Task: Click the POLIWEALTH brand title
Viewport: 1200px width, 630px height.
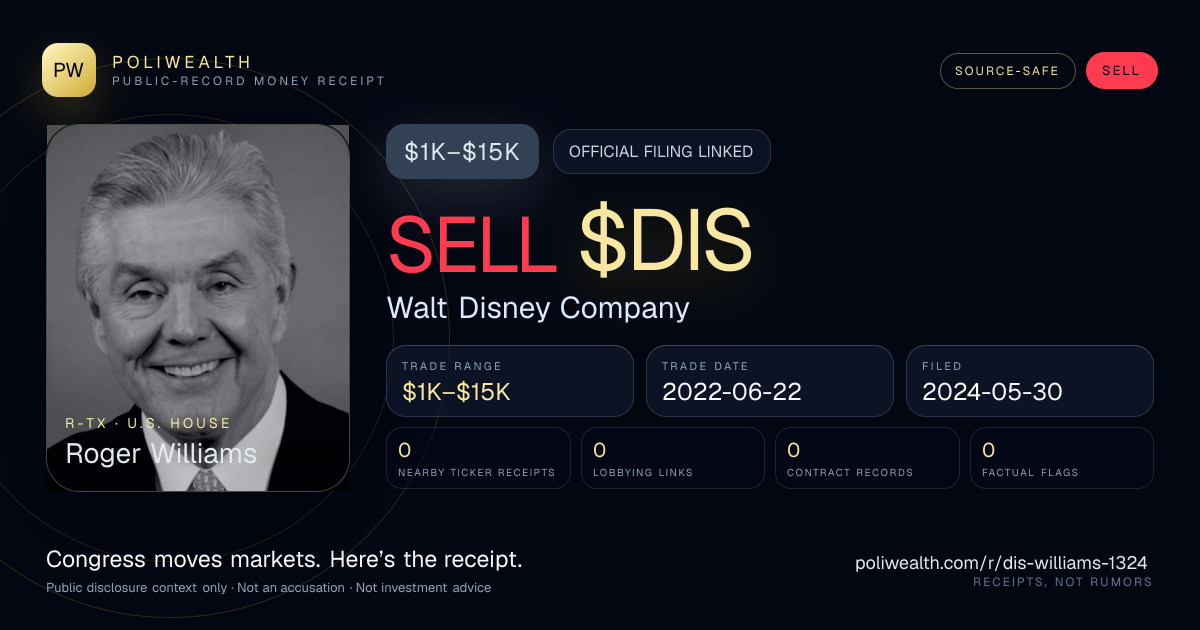Action: (182, 62)
